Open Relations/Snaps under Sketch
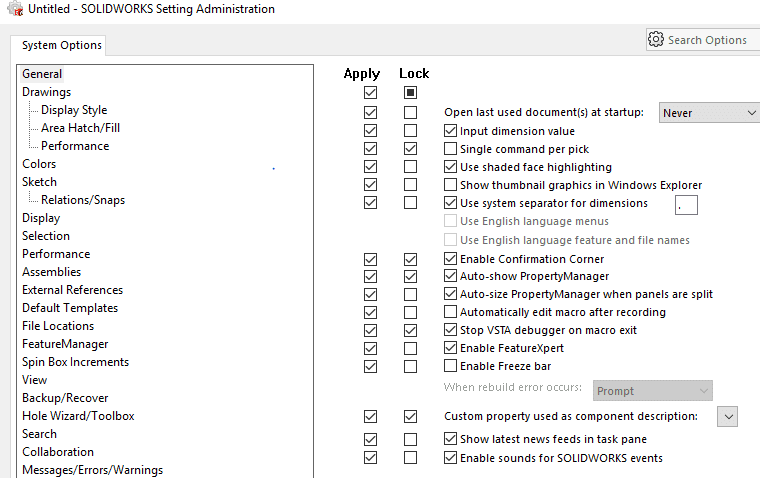 pos(83,200)
